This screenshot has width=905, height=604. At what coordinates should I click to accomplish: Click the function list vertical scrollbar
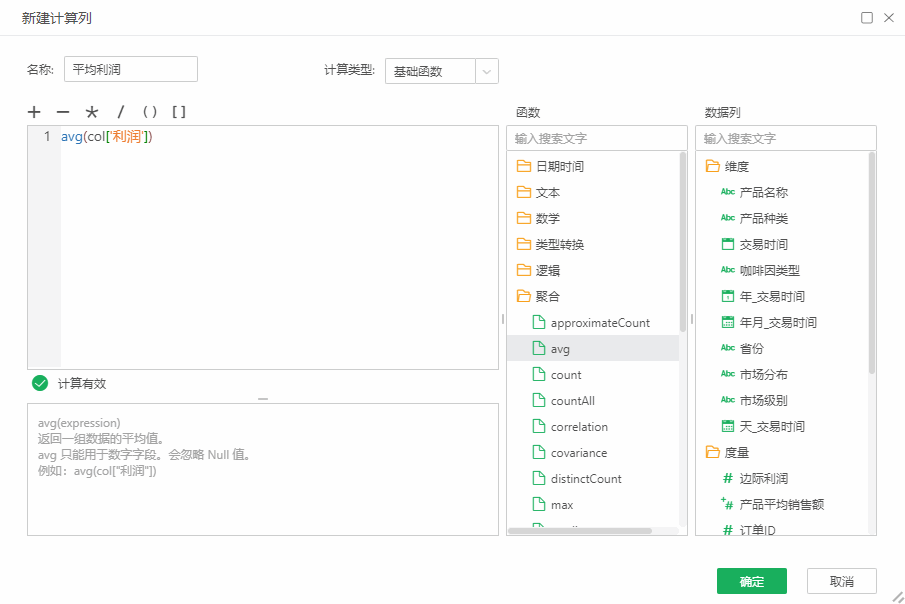[x=683, y=240]
